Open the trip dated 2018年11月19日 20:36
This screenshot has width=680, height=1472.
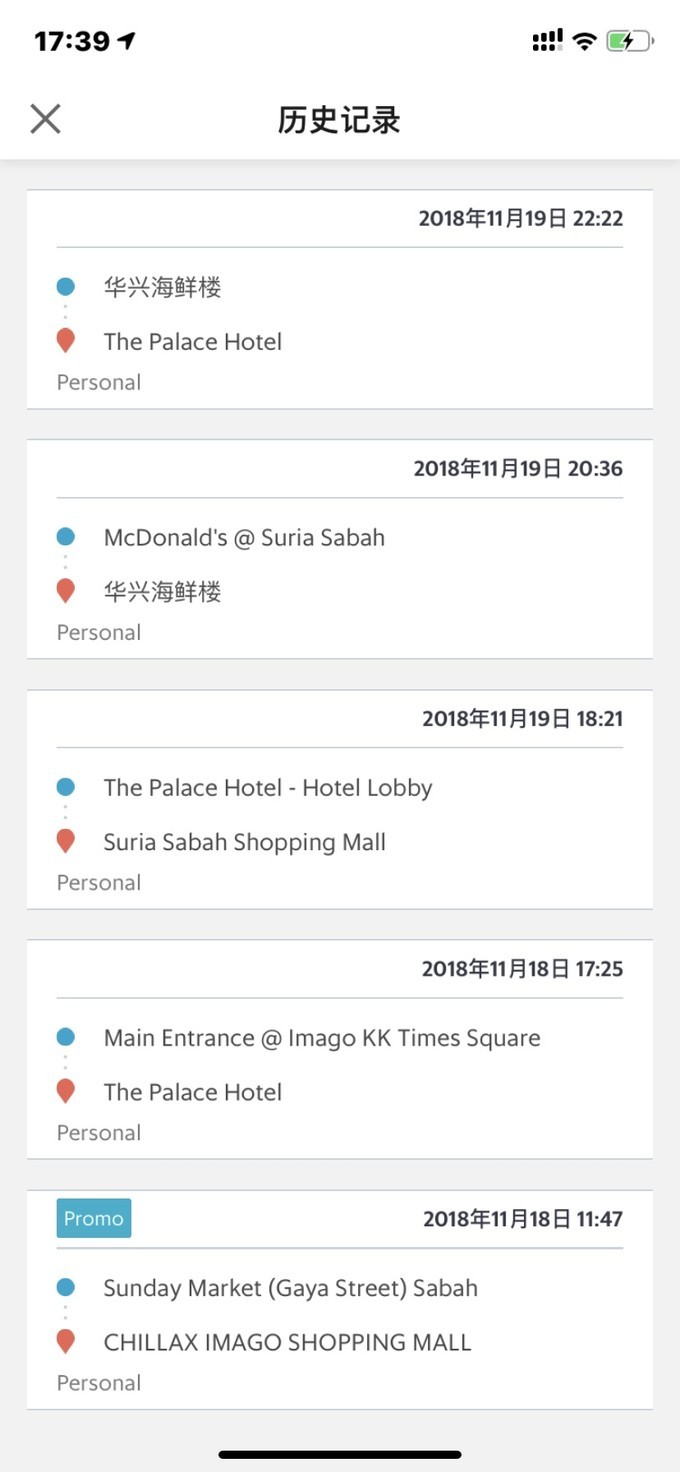(340, 549)
